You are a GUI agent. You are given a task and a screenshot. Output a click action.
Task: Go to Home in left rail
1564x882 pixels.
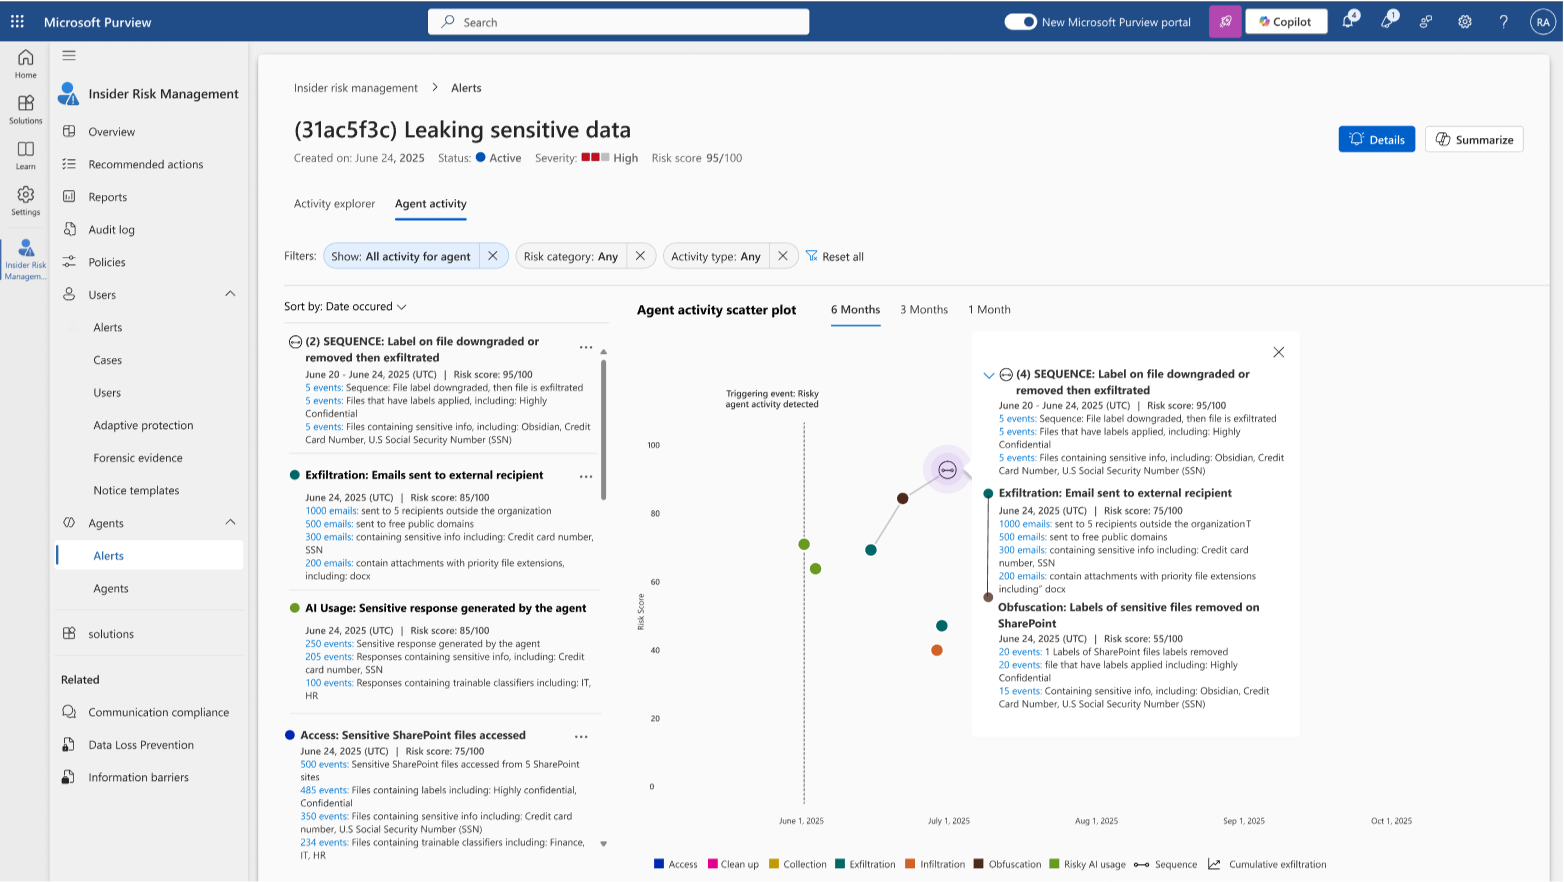coord(26,64)
